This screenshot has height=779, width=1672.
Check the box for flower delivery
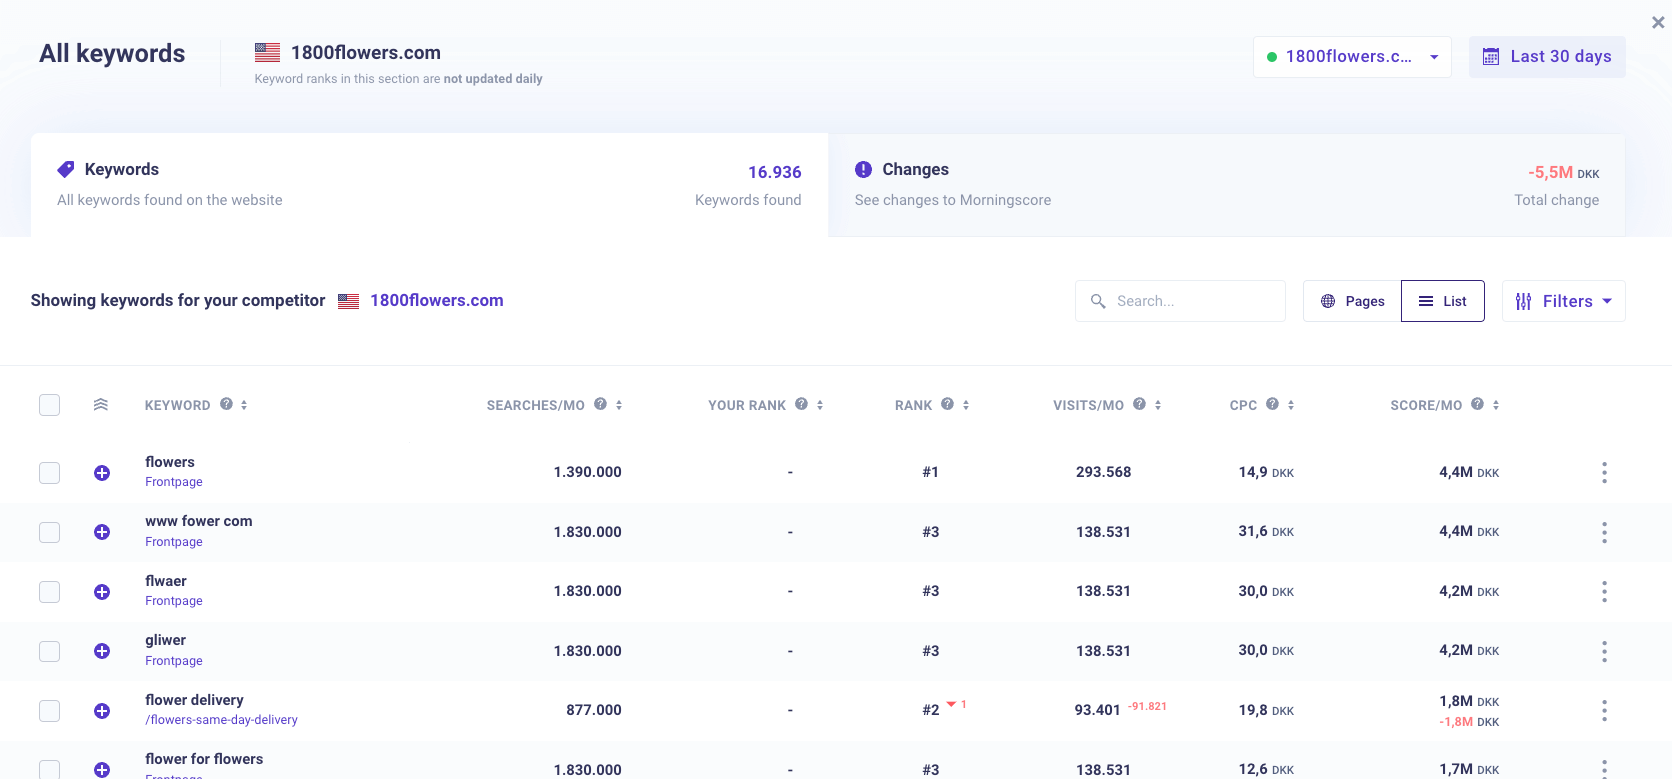pos(49,711)
